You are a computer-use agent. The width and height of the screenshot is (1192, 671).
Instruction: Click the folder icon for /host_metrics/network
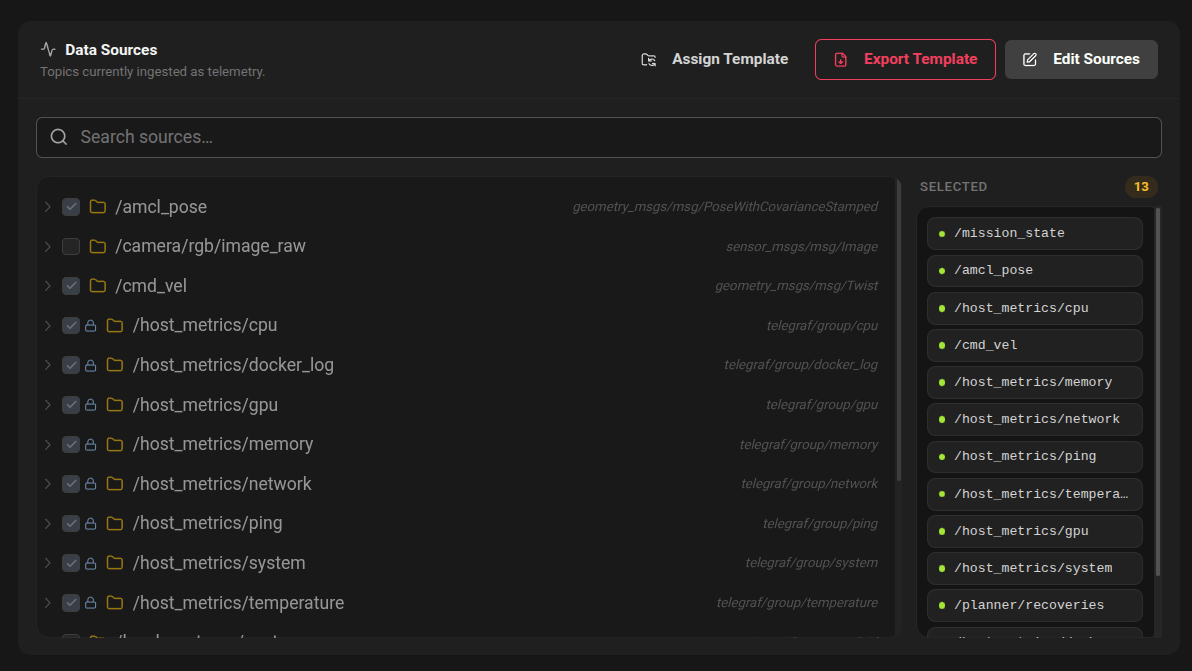115,484
